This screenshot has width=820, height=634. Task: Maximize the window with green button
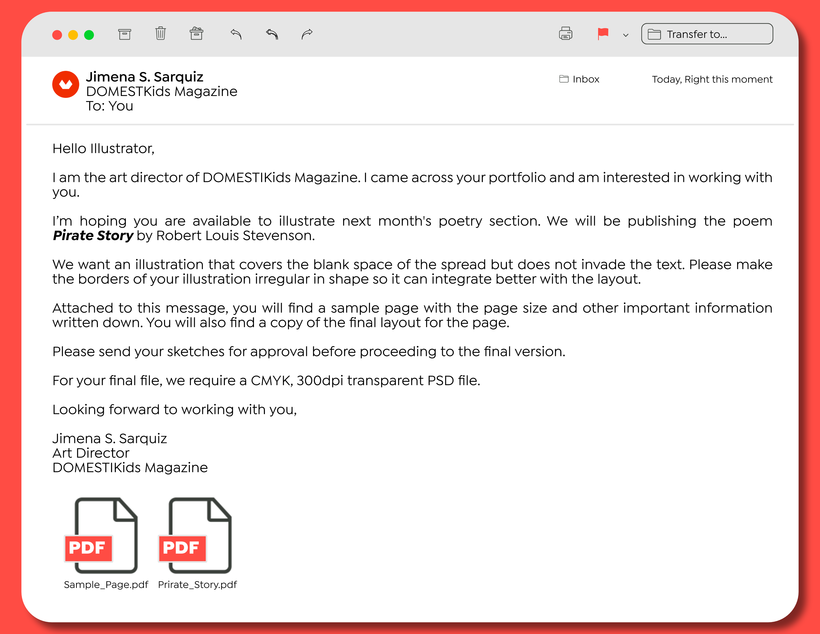tap(89, 35)
